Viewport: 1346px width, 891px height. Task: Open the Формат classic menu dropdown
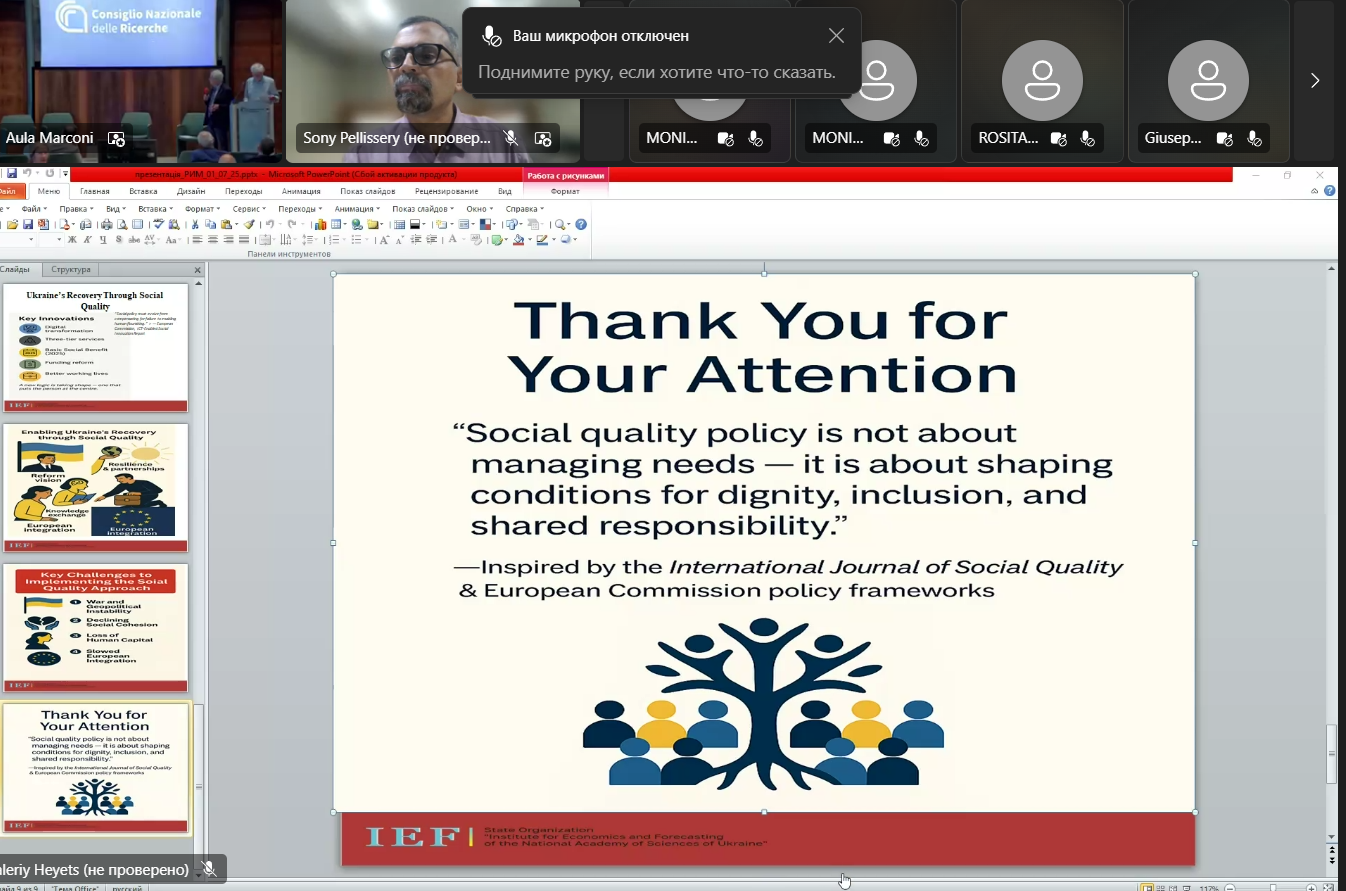[x=202, y=209]
